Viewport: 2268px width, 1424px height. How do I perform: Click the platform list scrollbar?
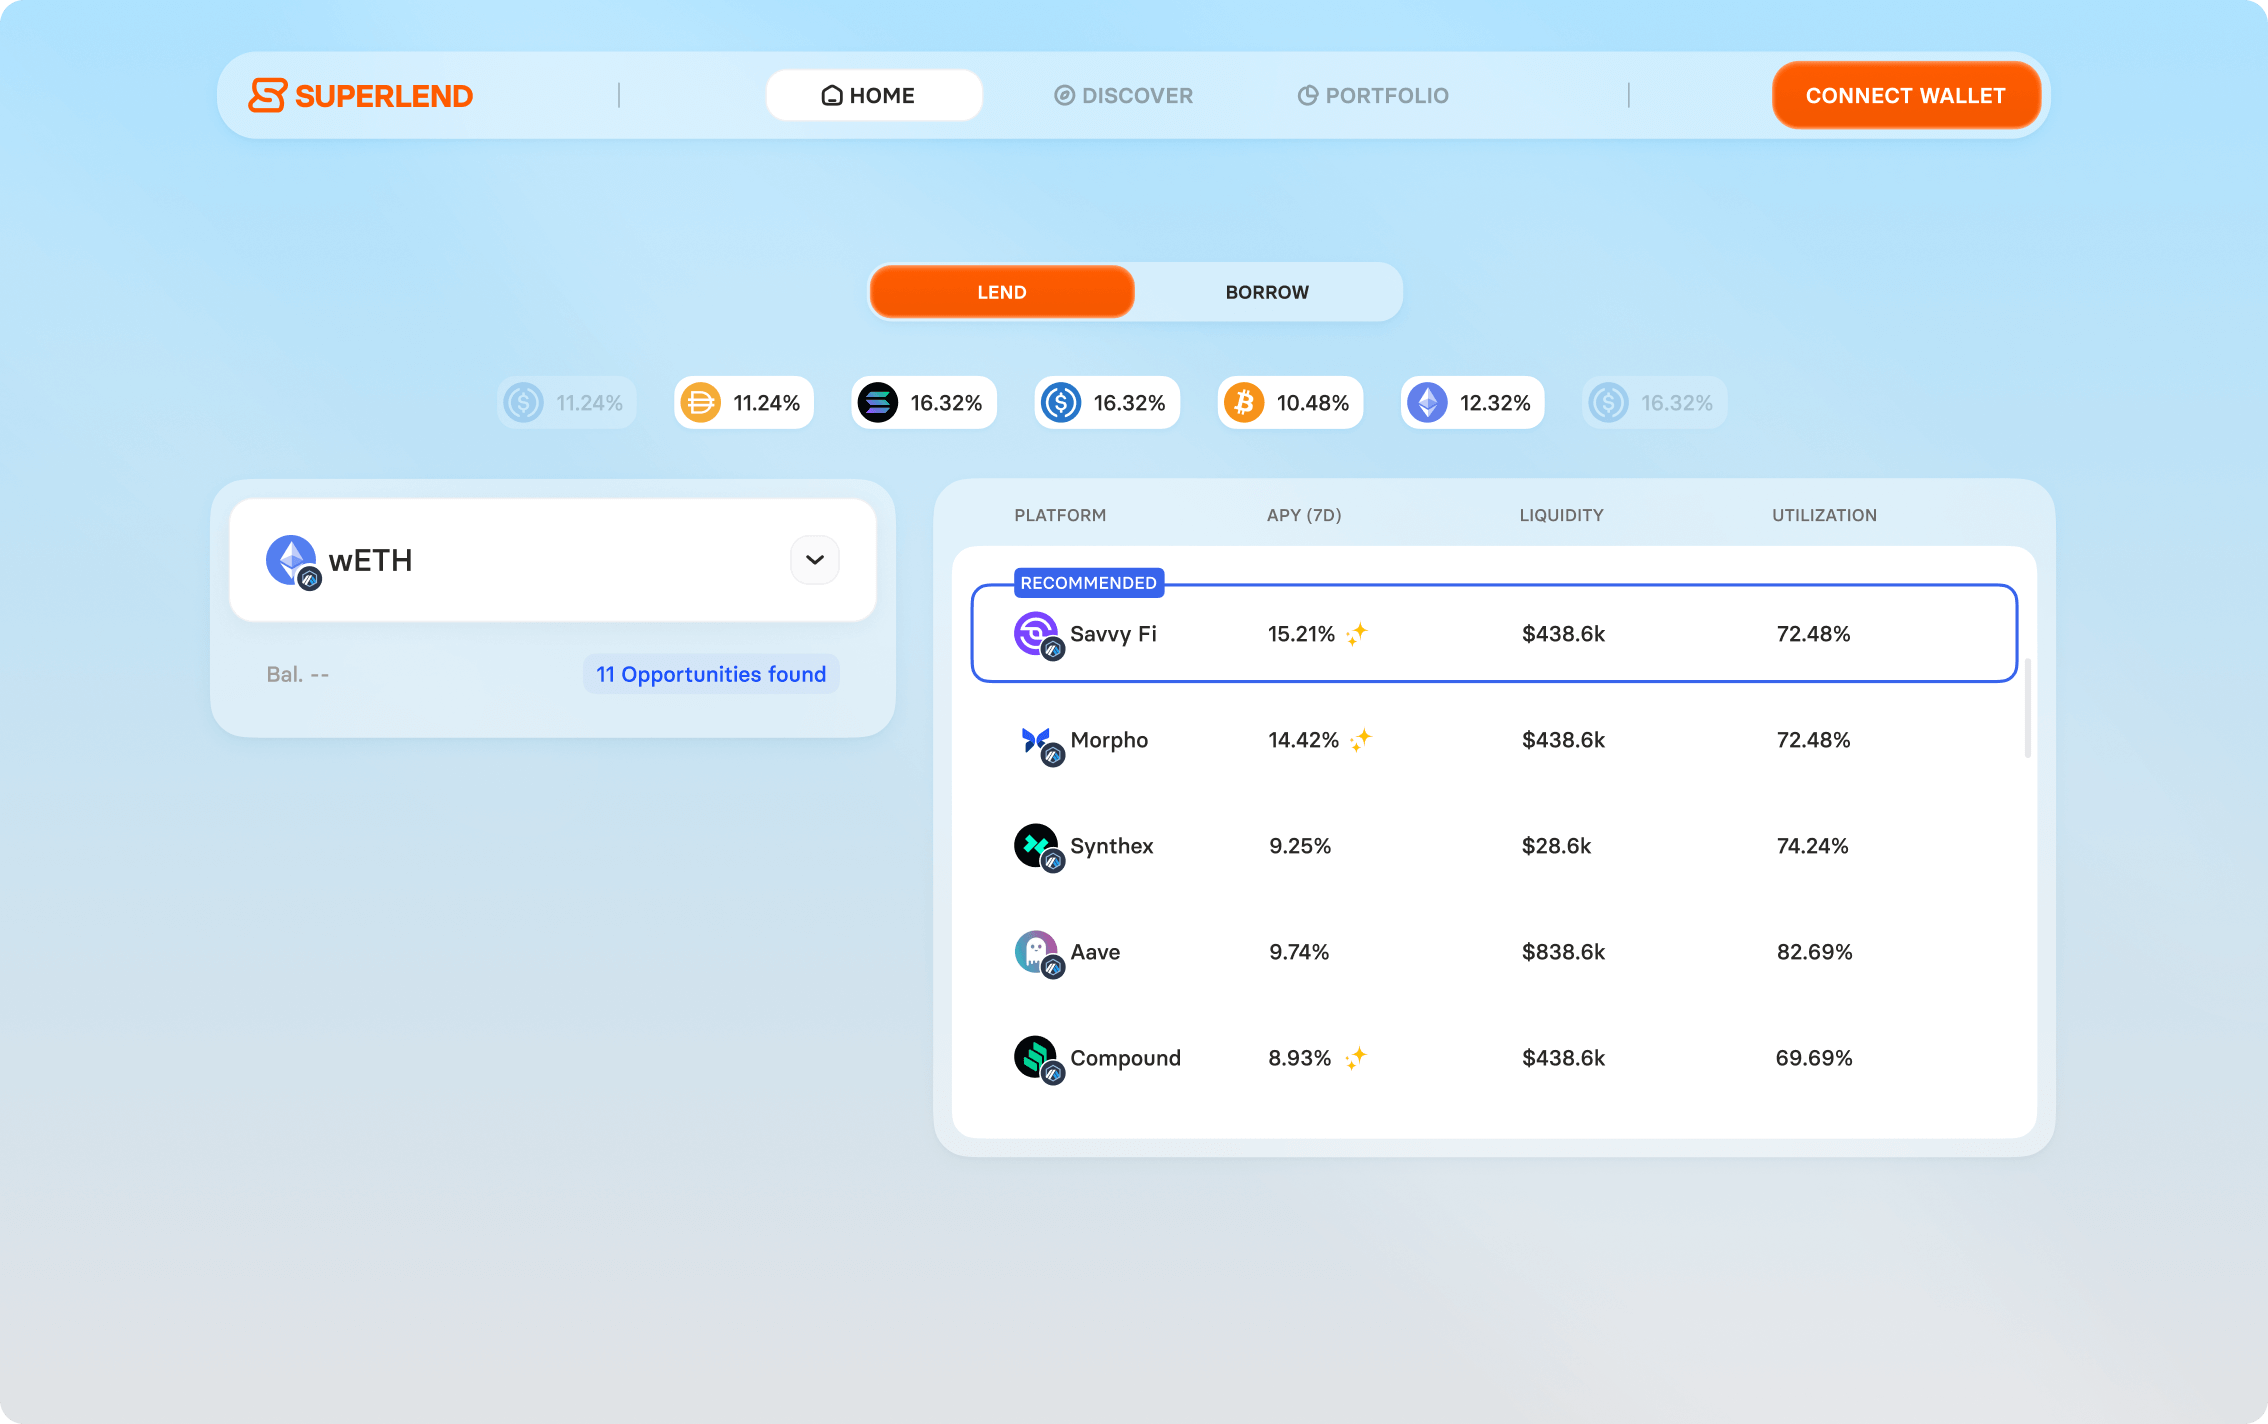tap(2027, 708)
